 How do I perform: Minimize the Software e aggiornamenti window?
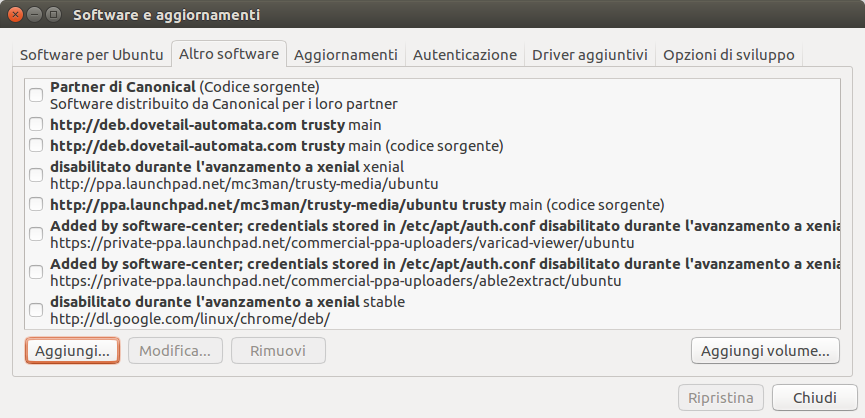pyautogui.click(x=35, y=14)
